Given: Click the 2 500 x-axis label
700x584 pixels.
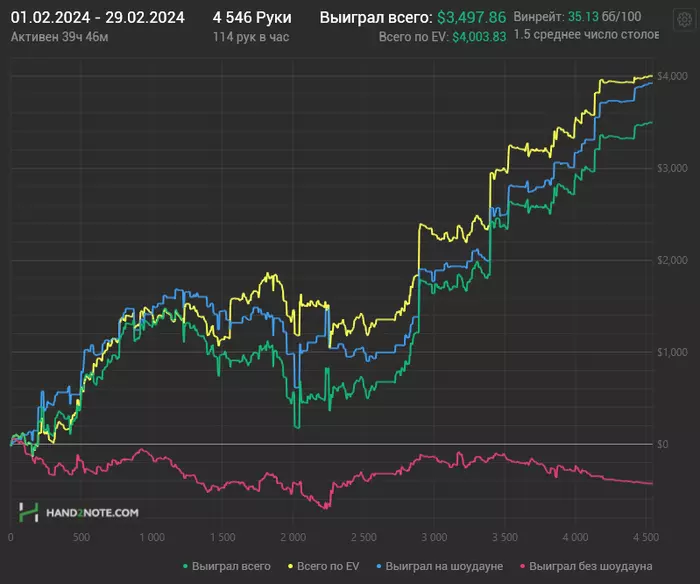Looking at the screenshot, I should click(363, 537).
